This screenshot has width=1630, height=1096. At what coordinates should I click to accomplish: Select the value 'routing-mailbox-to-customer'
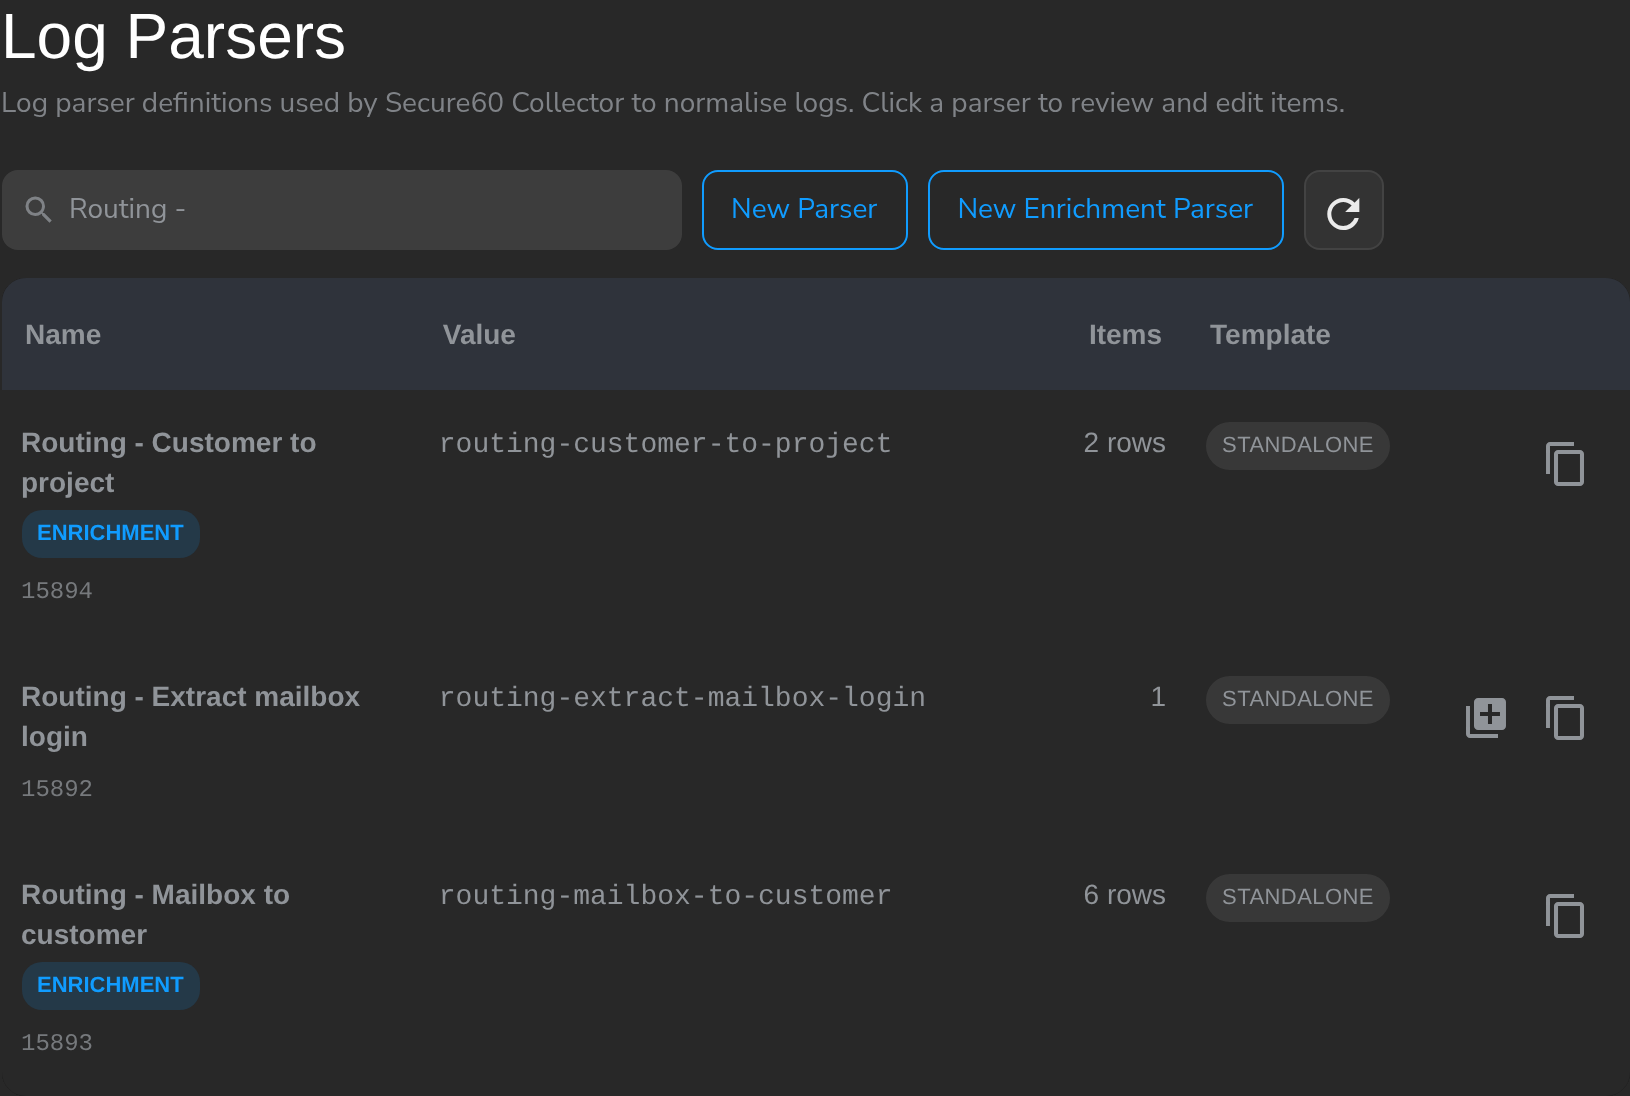[x=665, y=895]
